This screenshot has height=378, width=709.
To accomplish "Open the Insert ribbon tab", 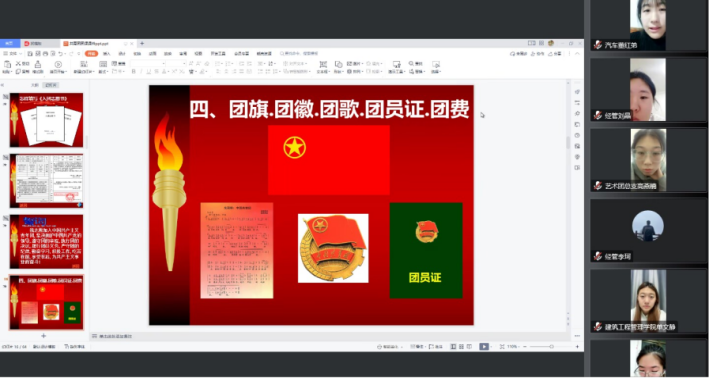I will (107, 53).
